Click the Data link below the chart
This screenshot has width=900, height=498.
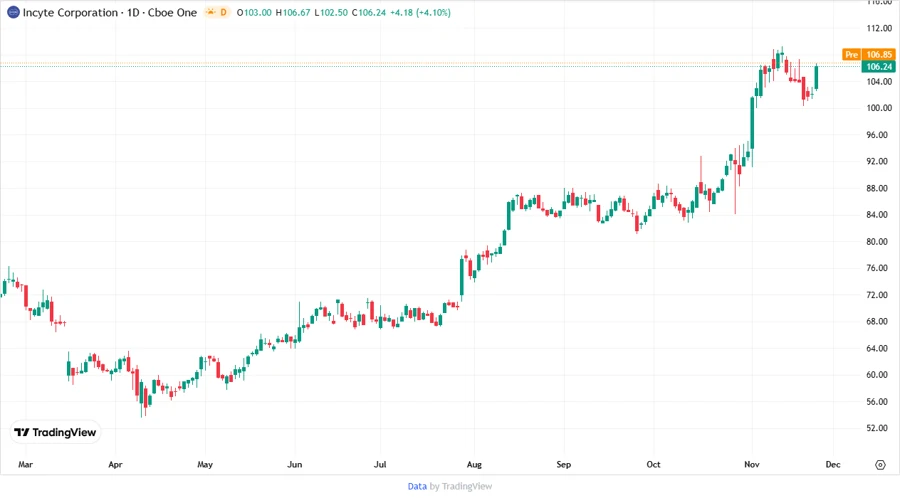(x=417, y=486)
